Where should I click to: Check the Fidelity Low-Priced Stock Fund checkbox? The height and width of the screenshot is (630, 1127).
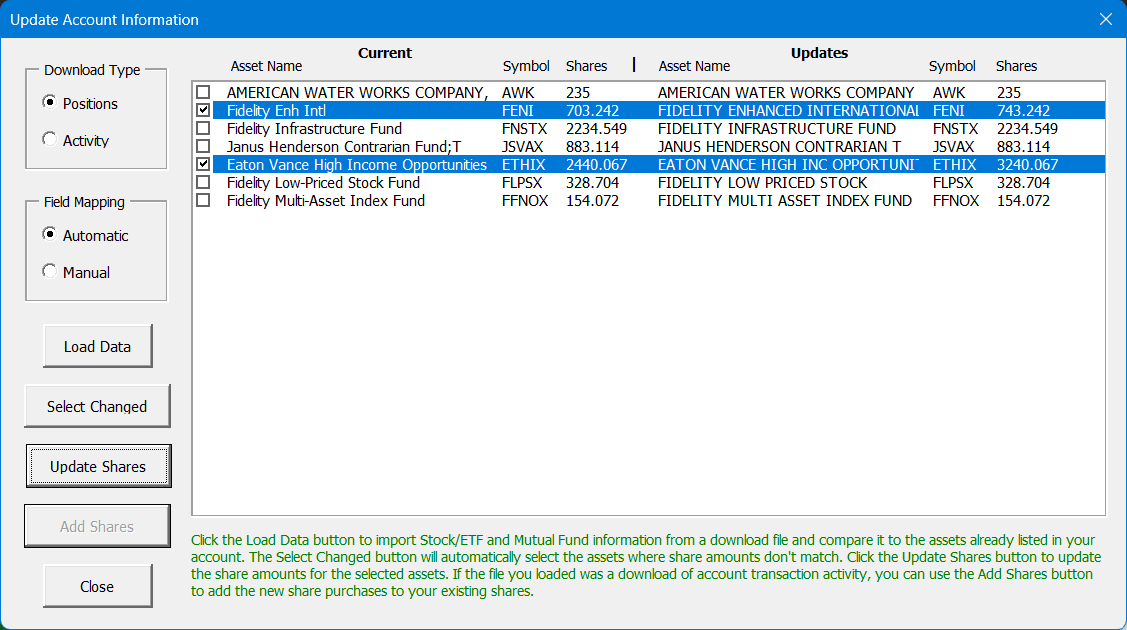tap(203, 182)
